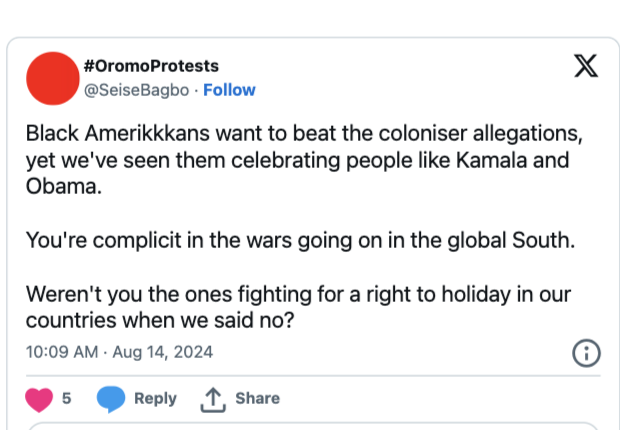Viewport: 620px width, 430px height.
Task: Click the 10:09 AM tweet timestamp
Action: click(x=59, y=352)
